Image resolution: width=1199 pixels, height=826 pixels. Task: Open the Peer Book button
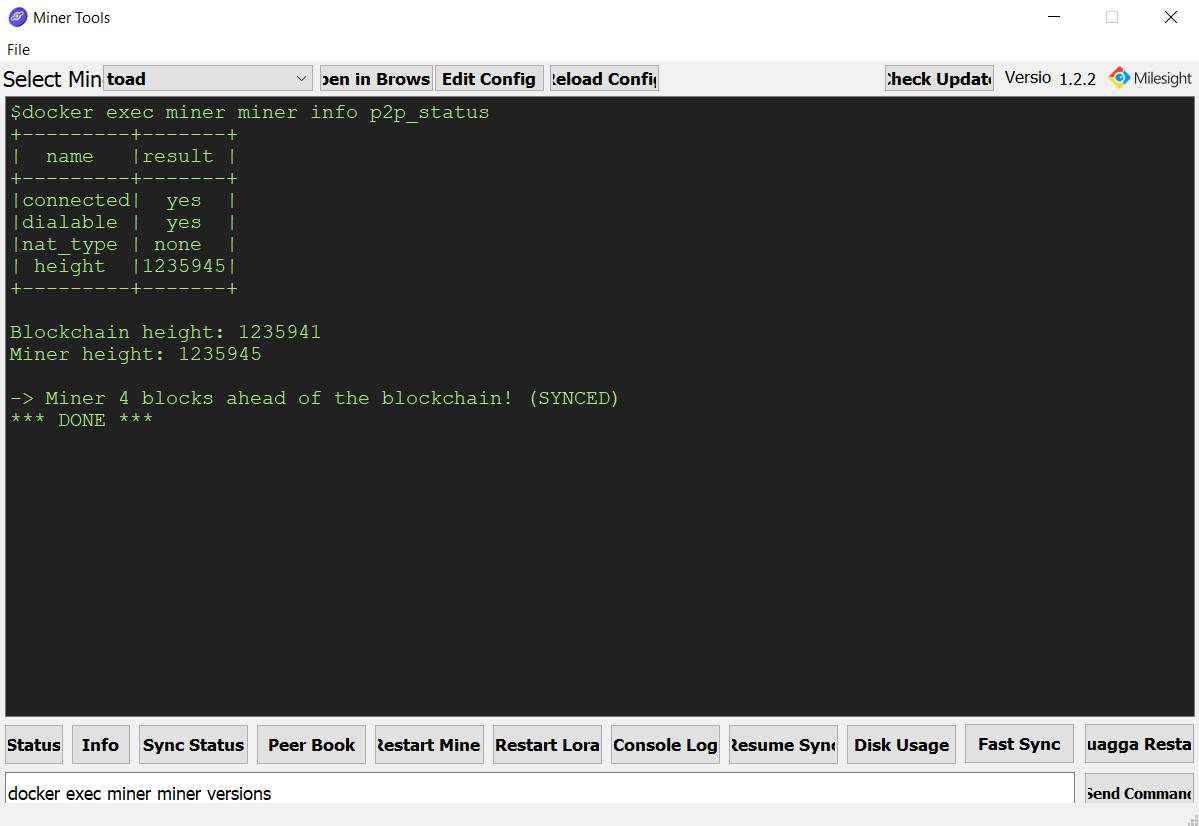pyautogui.click(x=311, y=745)
